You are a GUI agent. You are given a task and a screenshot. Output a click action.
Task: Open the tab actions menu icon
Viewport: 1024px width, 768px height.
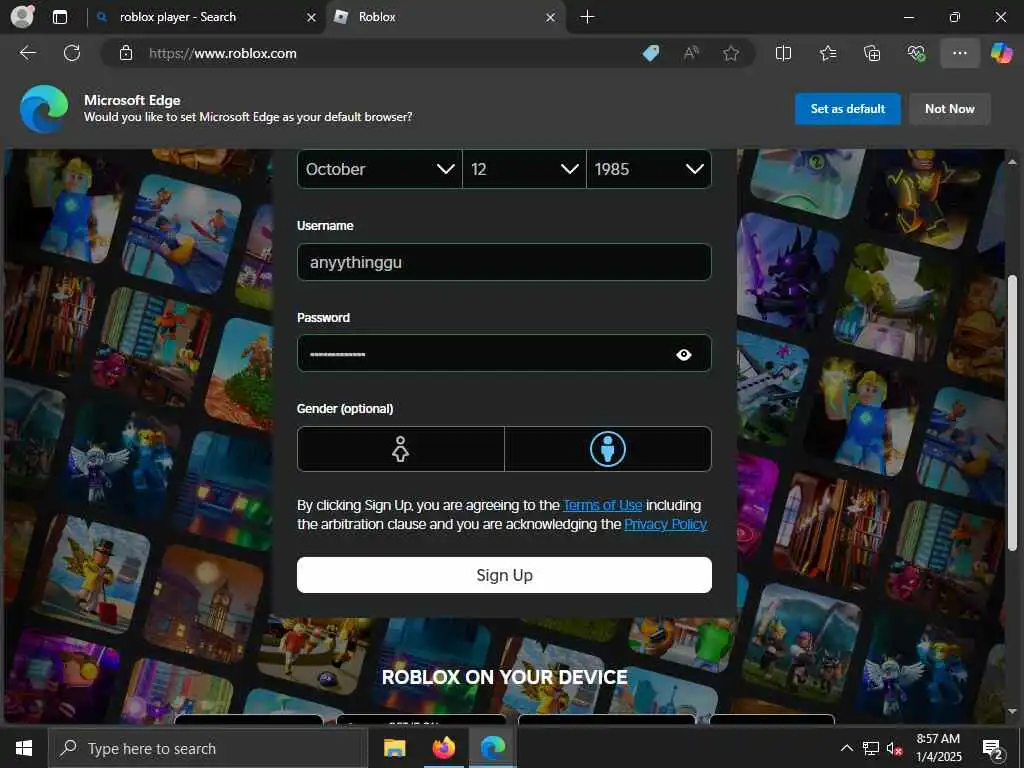(59, 17)
